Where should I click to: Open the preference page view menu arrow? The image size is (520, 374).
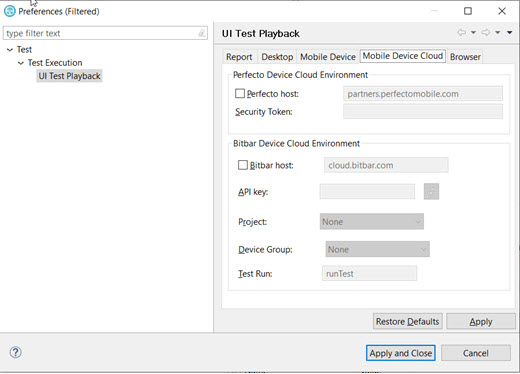tap(510, 32)
